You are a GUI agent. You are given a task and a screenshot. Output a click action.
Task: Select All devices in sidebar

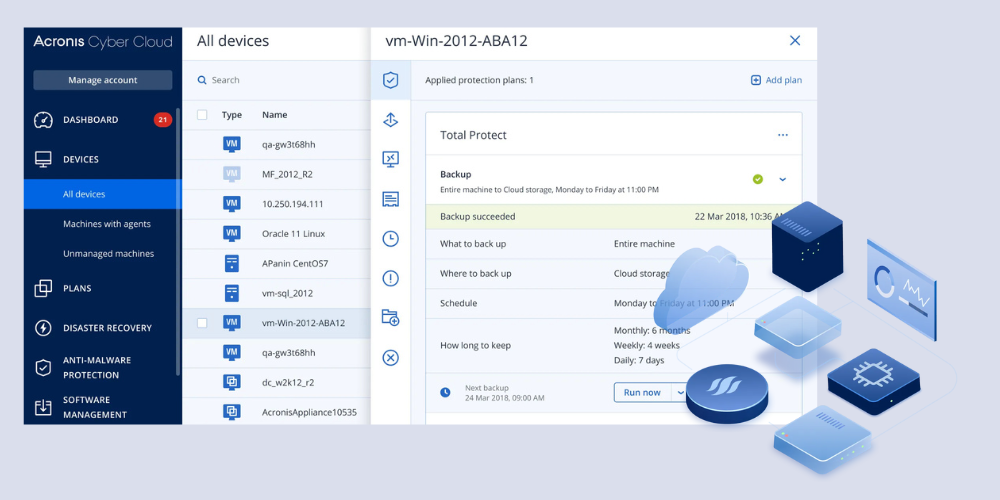point(103,194)
